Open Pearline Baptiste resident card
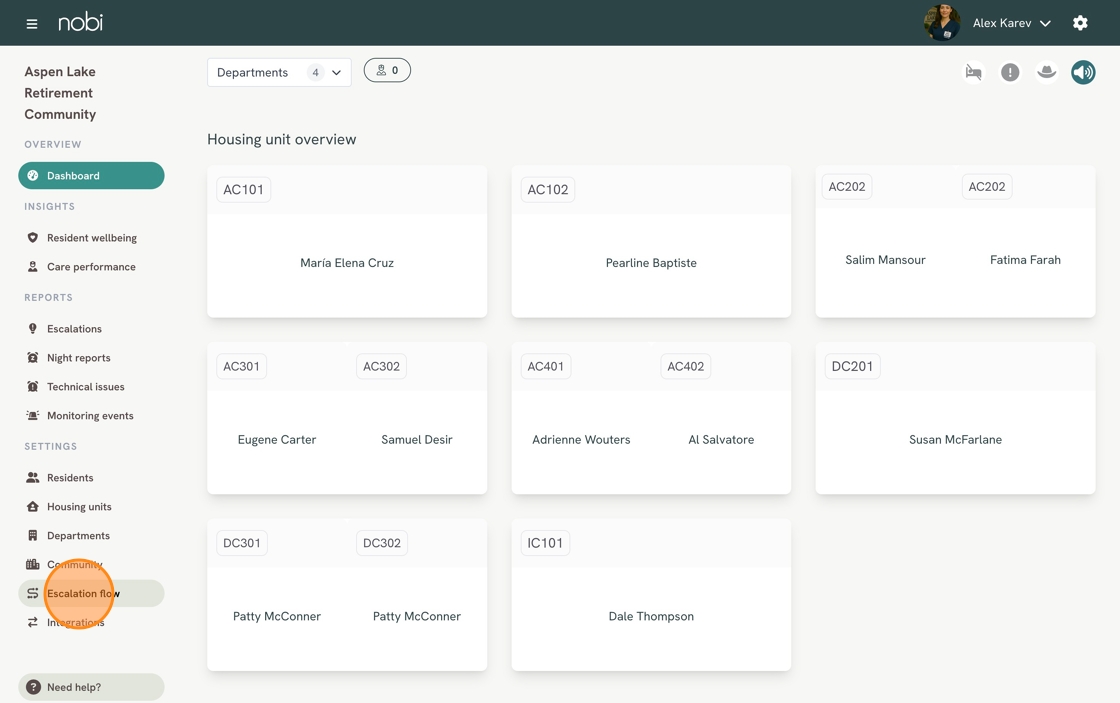Screen dimensions: 1120x703 click(x=651, y=241)
